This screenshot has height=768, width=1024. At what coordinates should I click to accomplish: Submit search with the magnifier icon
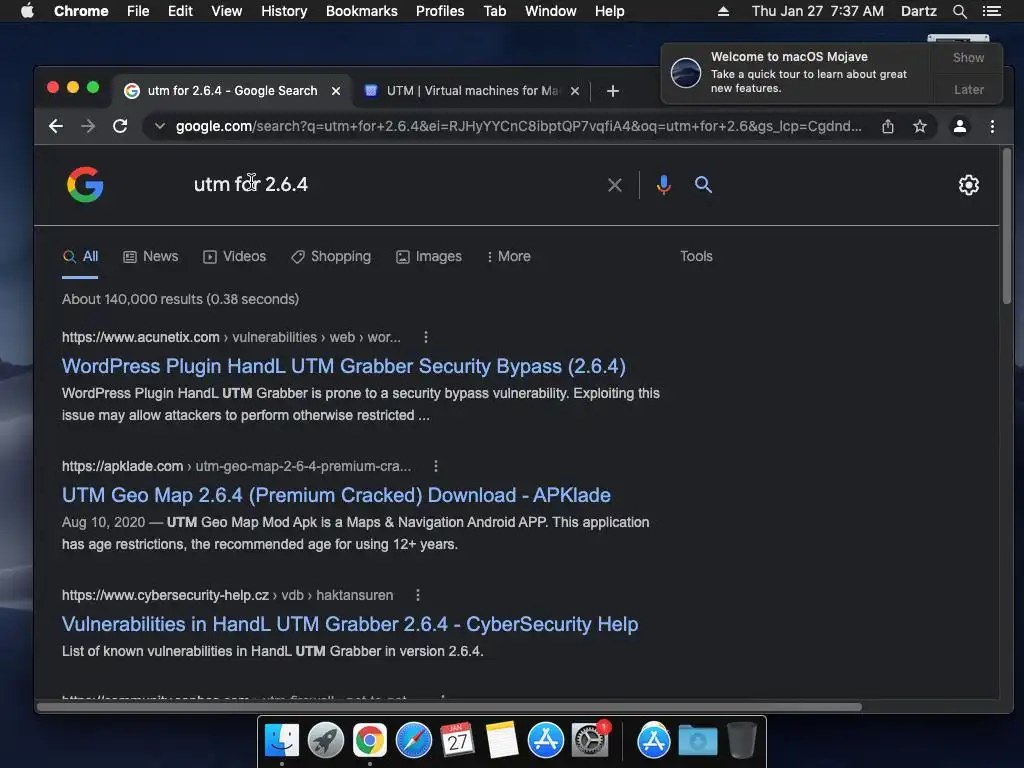pos(703,185)
